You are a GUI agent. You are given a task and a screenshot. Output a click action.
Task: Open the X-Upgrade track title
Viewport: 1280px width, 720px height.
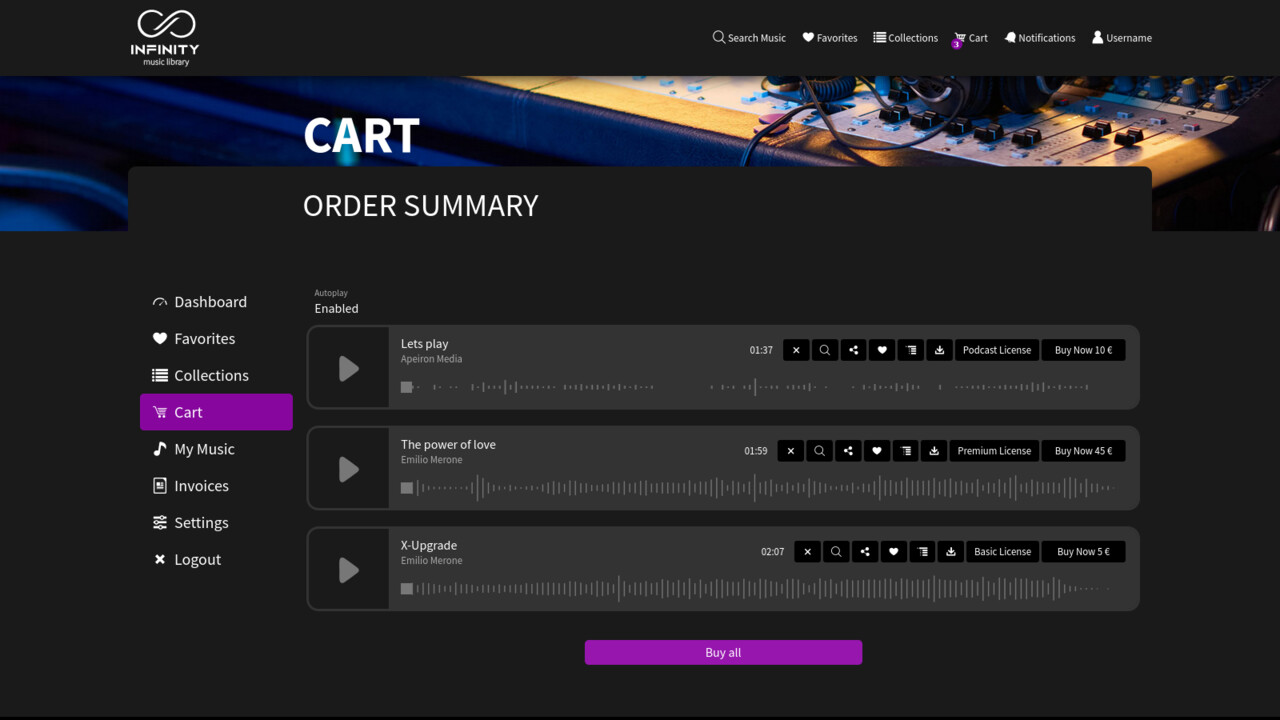coord(429,546)
